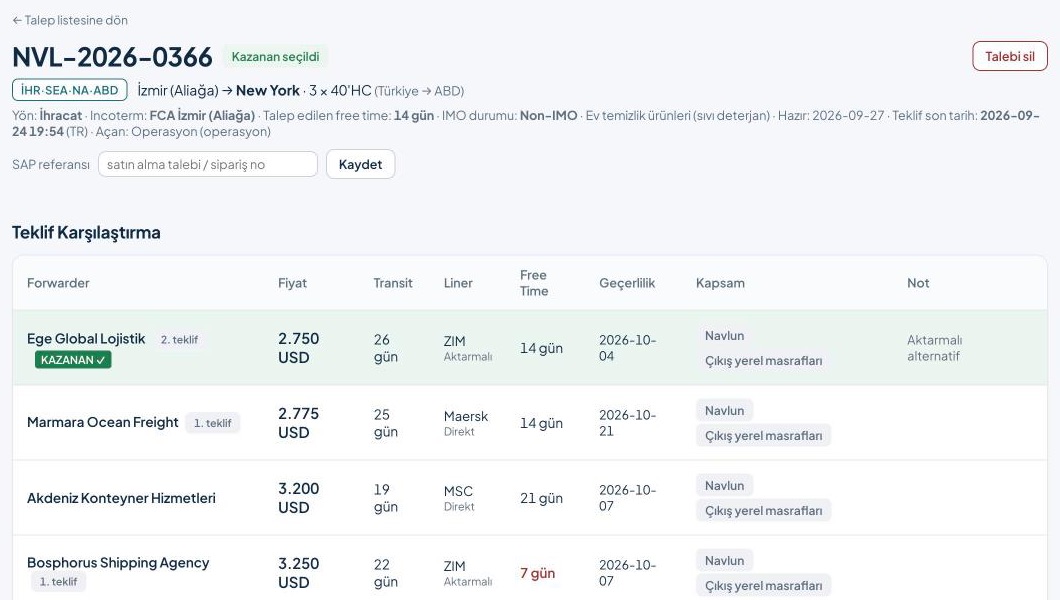Click the Aktarmalı alternatif note
The width and height of the screenshot is (1060, 600).
(x=934, y=348)
